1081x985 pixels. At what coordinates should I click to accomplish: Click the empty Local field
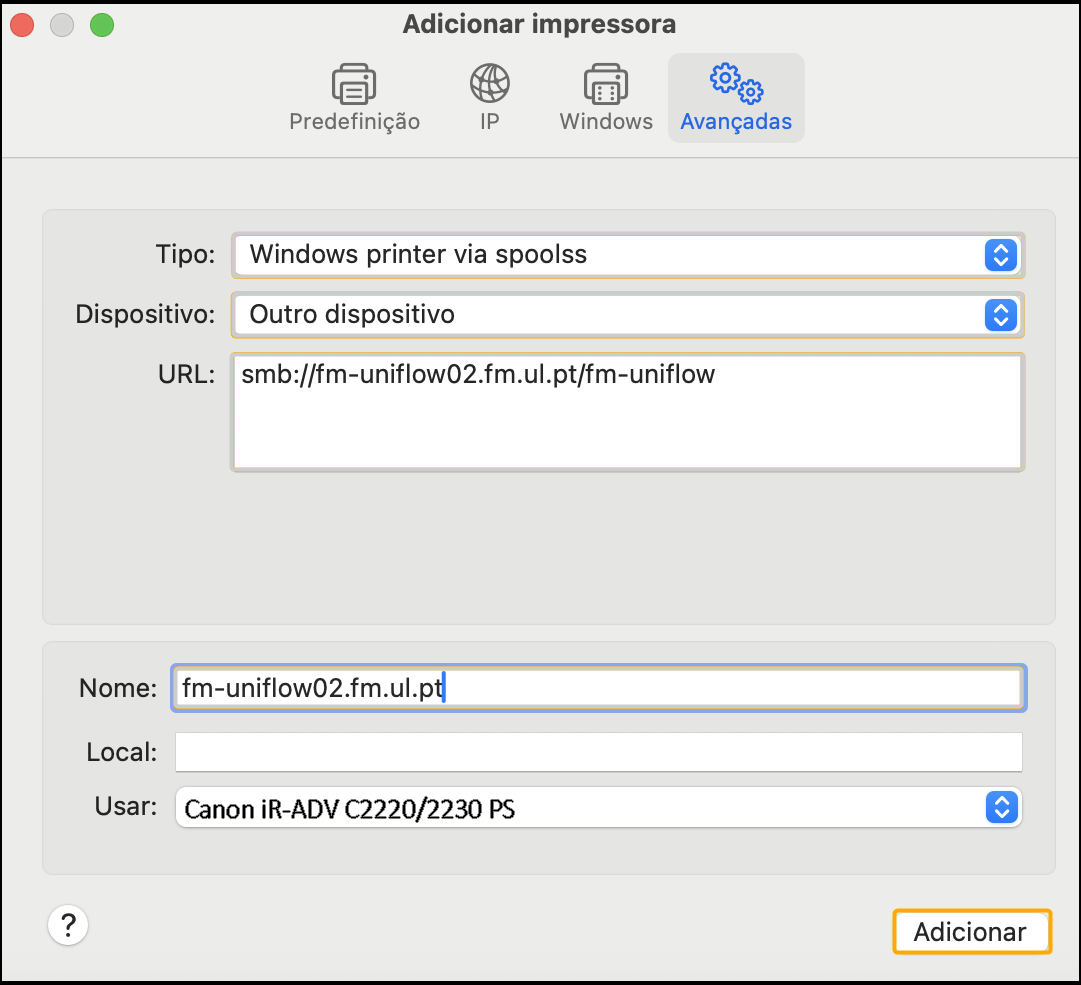[598, 752]
